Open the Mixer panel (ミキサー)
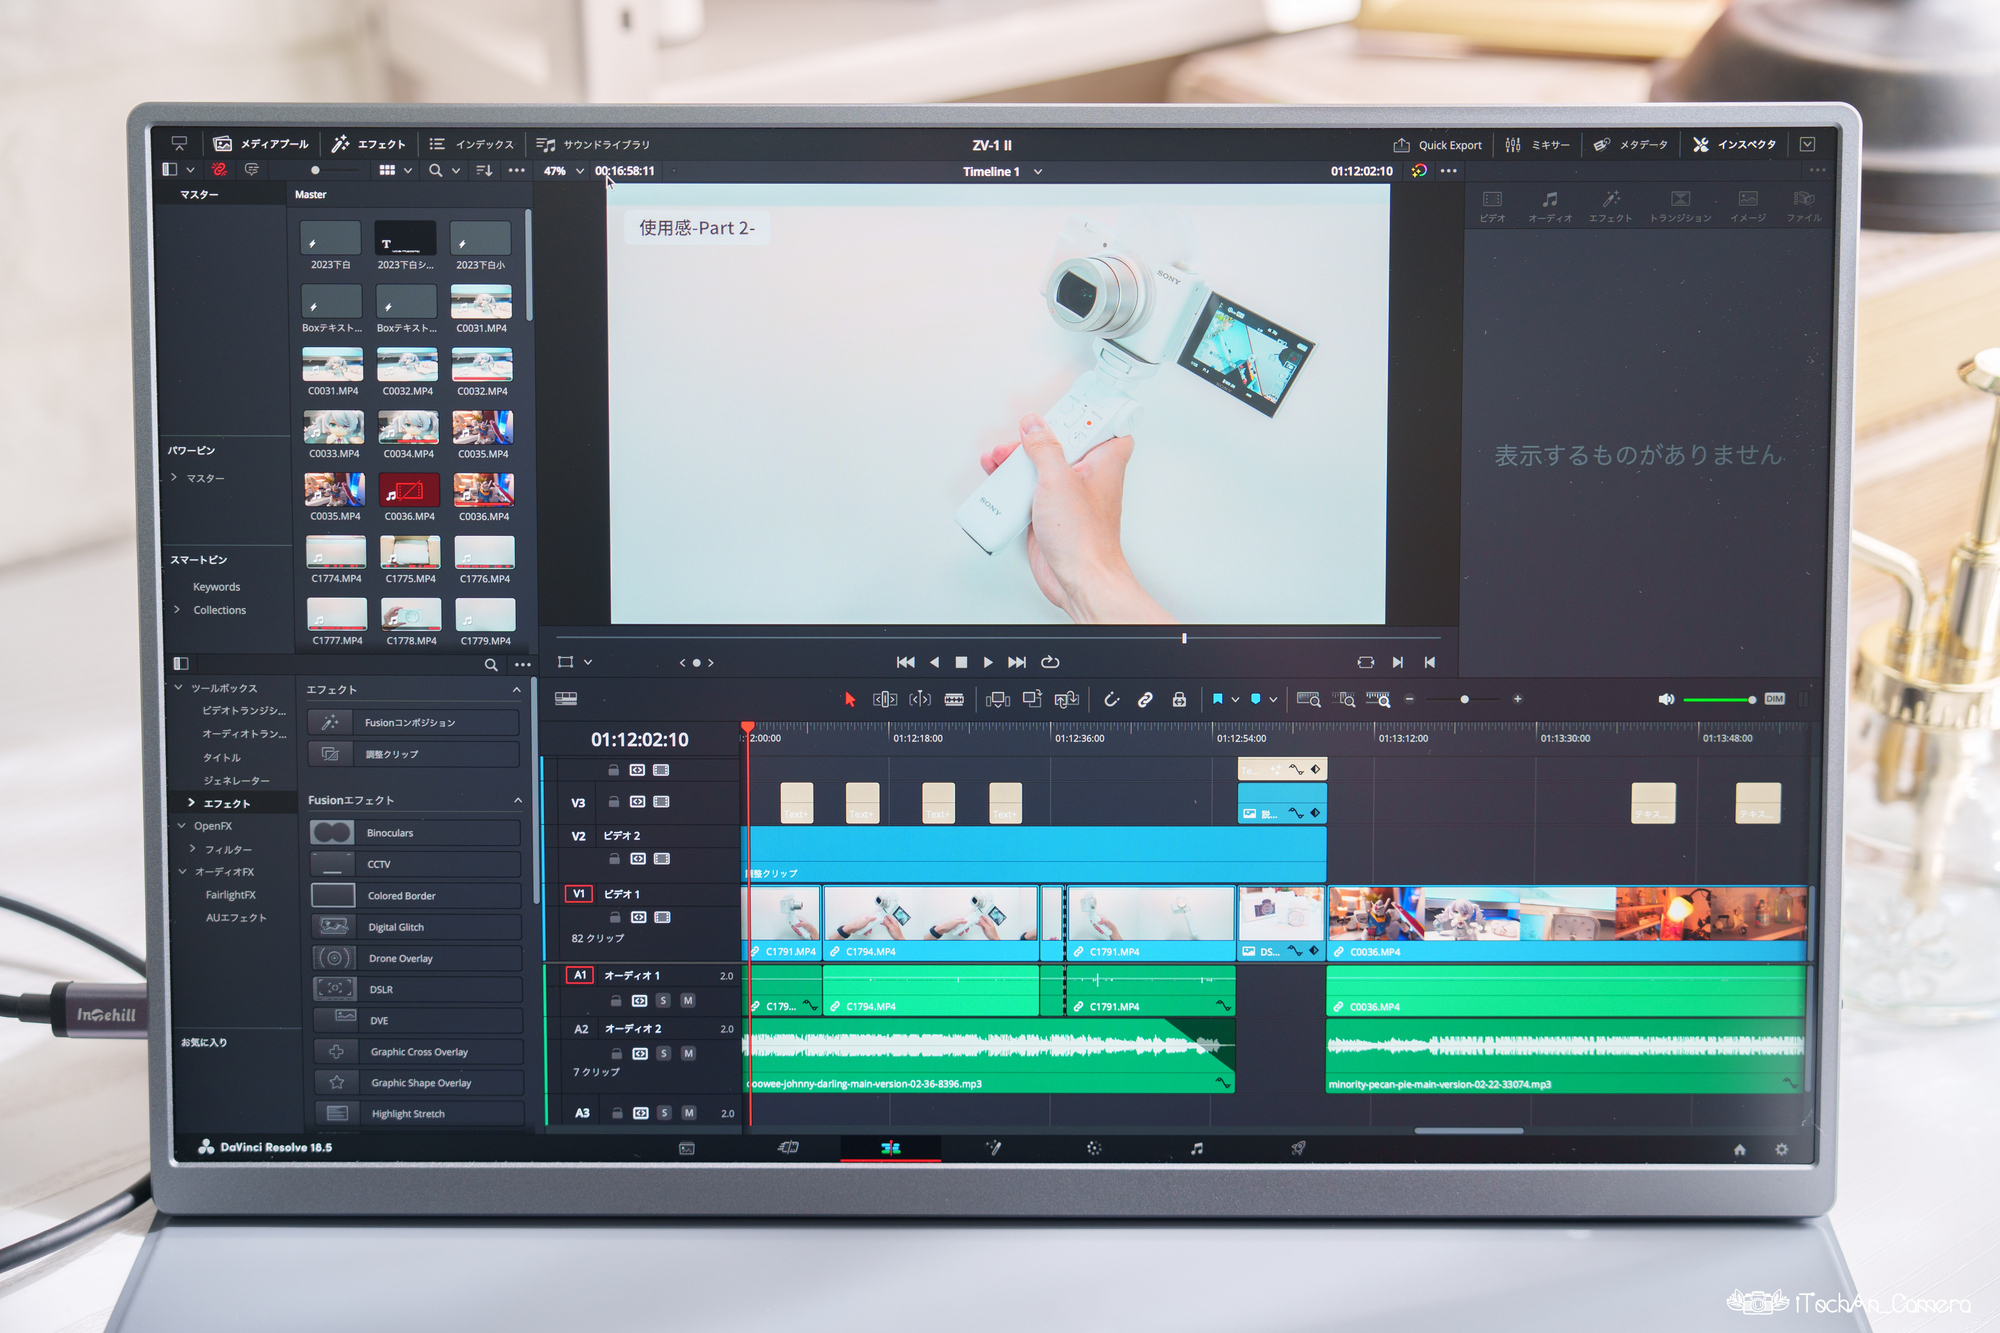 1537,145
